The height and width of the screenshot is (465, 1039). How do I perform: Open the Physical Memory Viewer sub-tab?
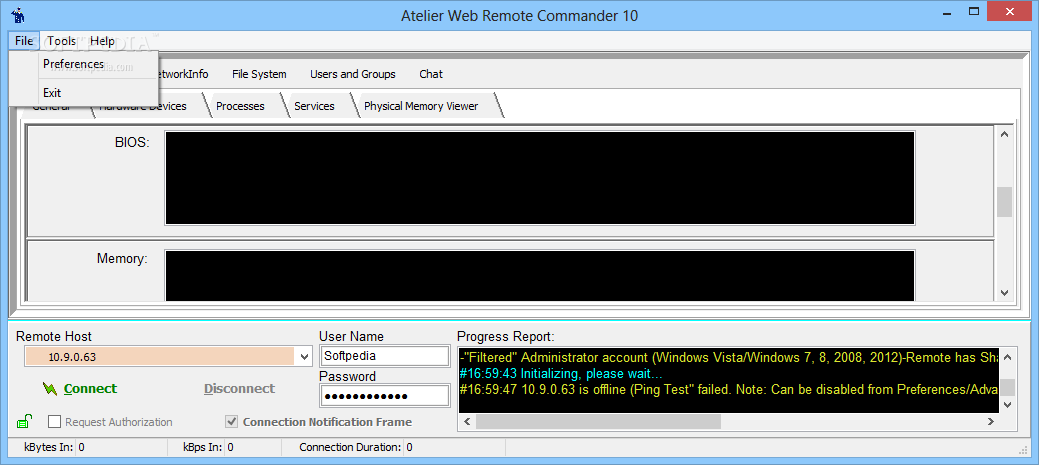pos(421,106)
